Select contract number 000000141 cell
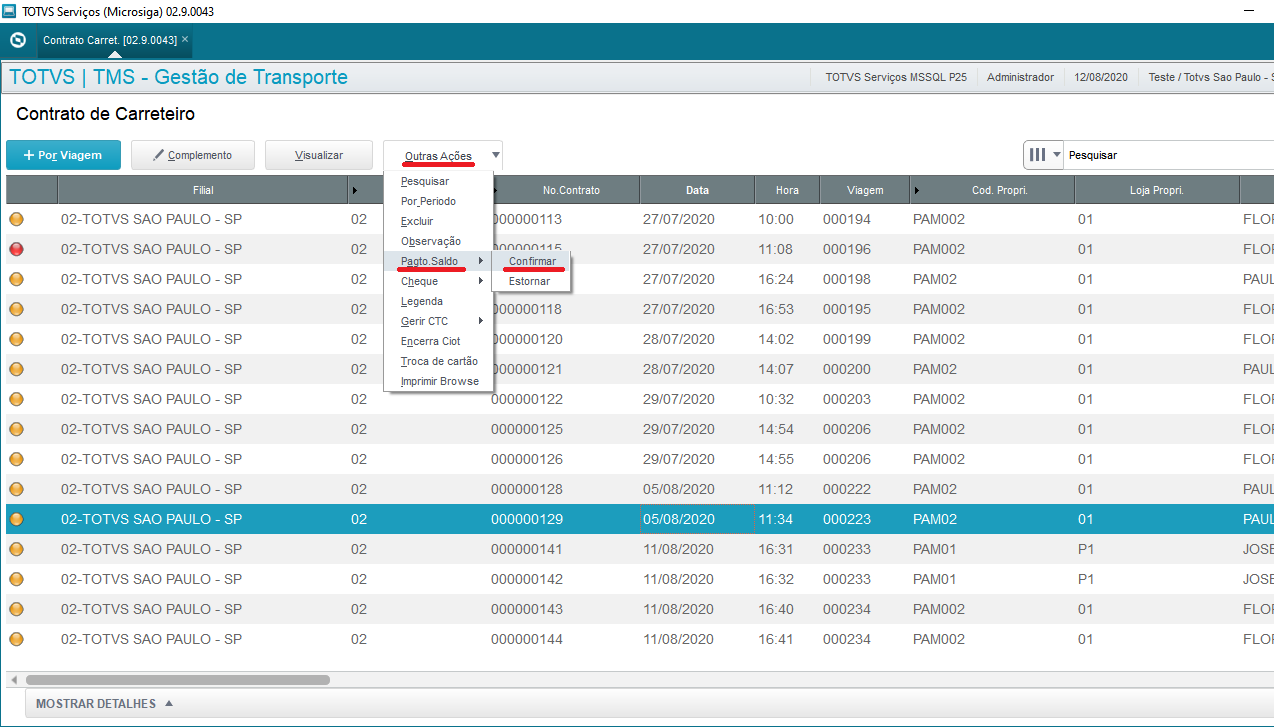The image size is (1274, 727). [x=527, y=549]
